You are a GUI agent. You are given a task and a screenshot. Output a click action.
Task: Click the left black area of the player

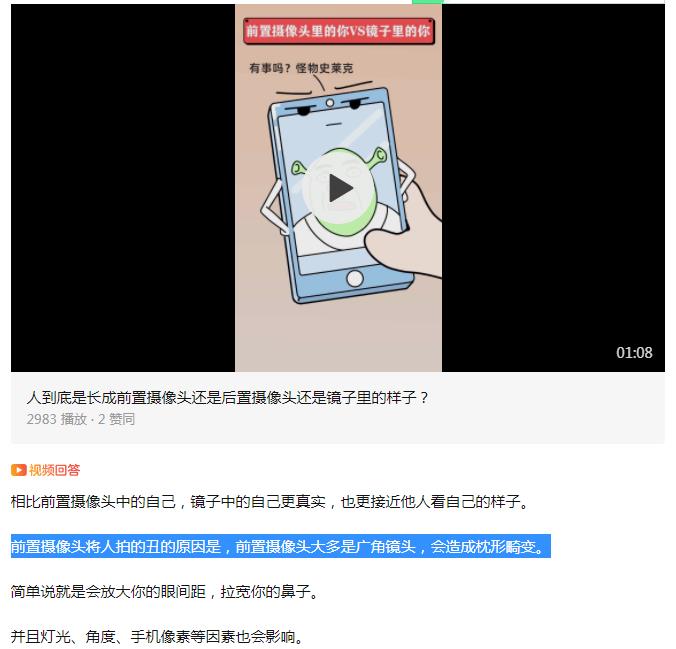tap(123, 188)
